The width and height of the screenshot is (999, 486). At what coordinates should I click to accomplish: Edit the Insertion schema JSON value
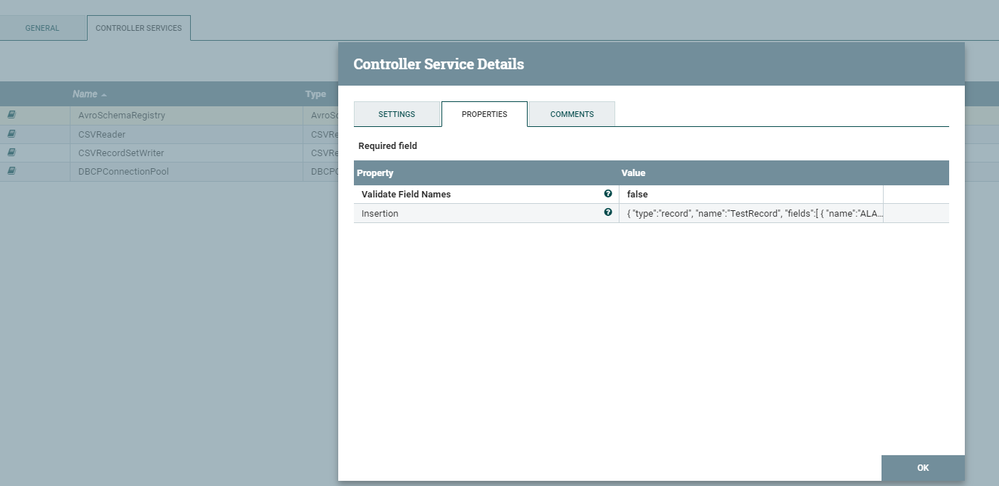click(751, 213)
